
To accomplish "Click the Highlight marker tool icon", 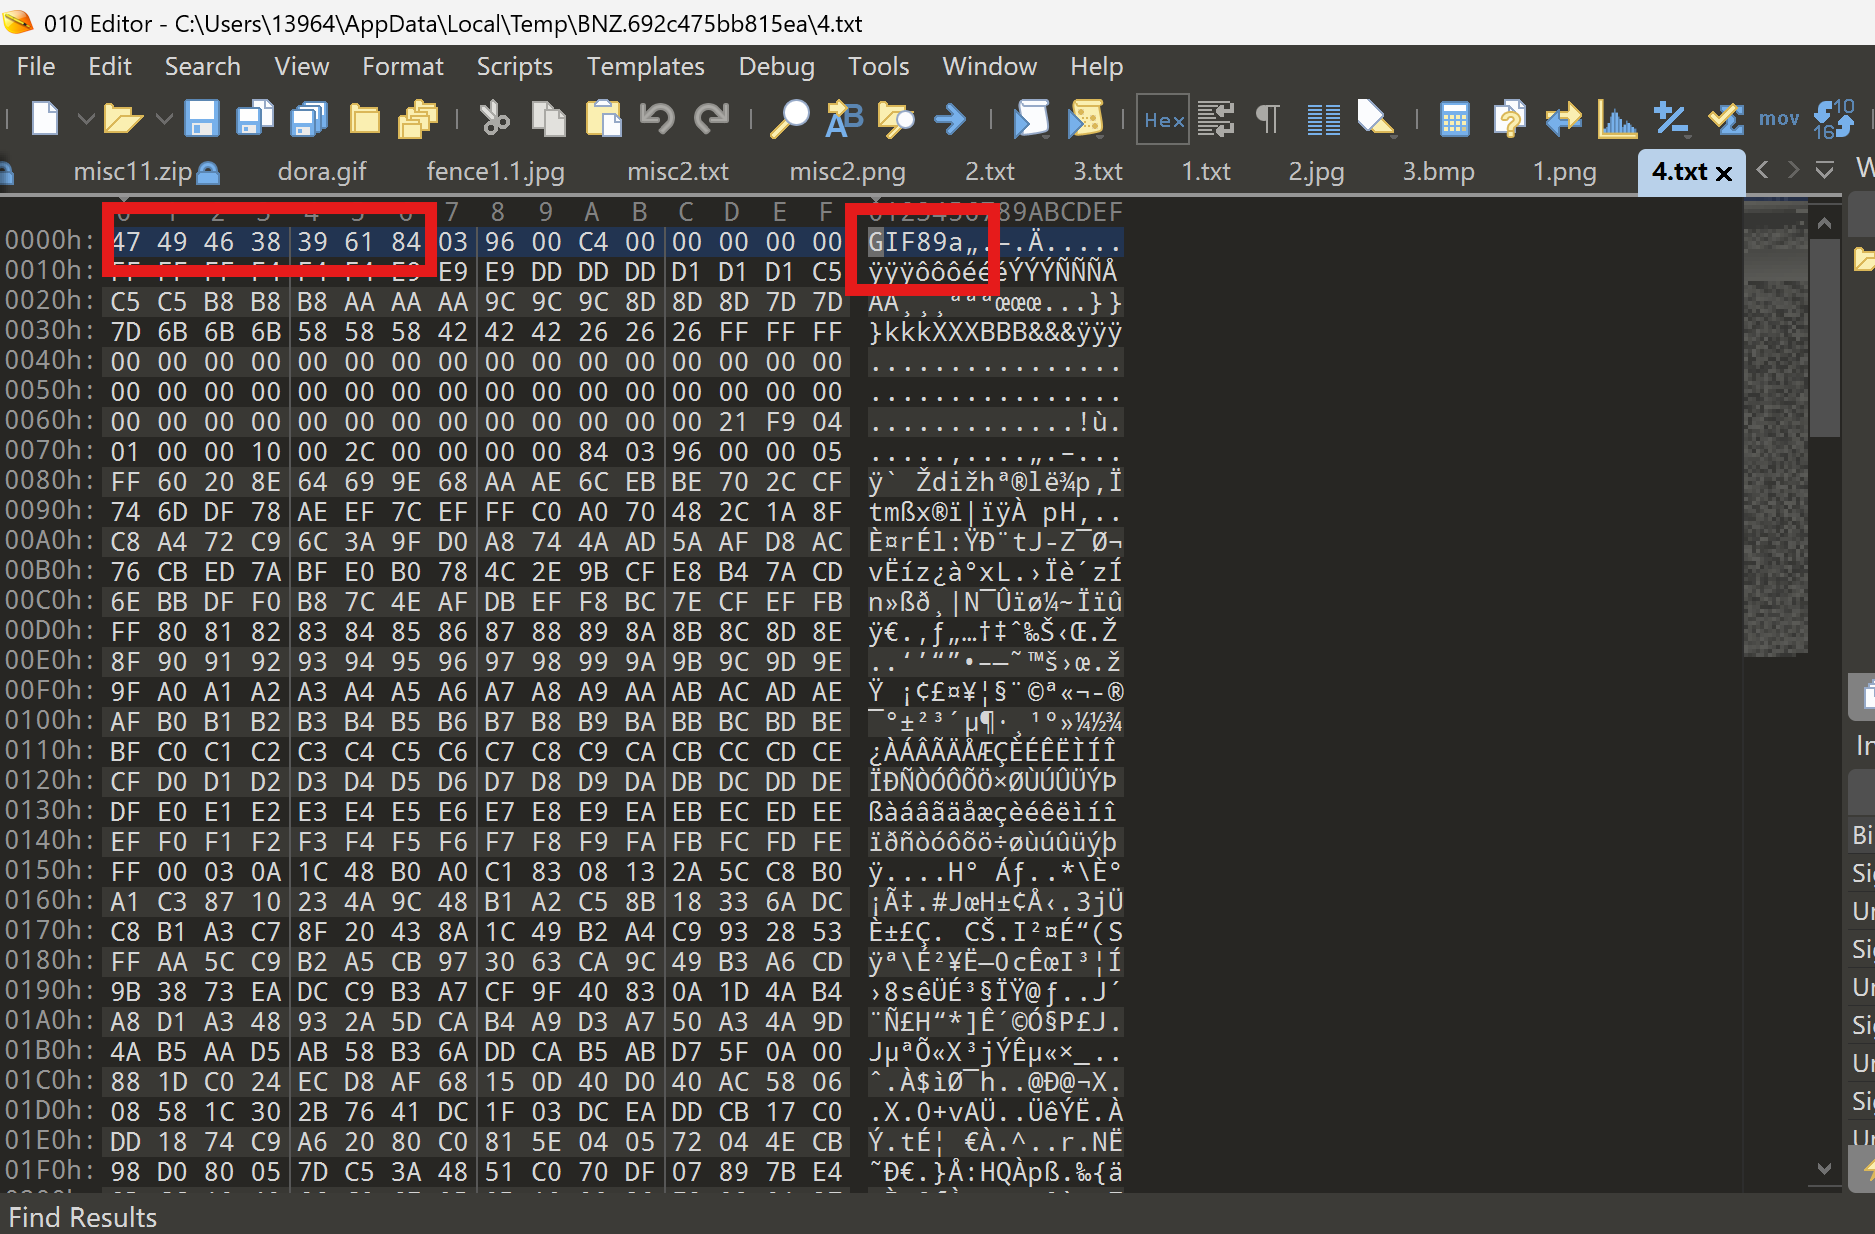I will coord(1376,119).
